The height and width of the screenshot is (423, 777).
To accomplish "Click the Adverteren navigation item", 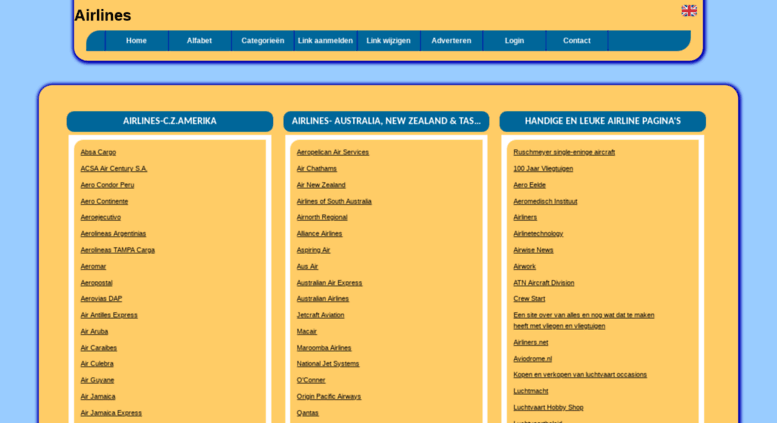I will click(451, 41).
